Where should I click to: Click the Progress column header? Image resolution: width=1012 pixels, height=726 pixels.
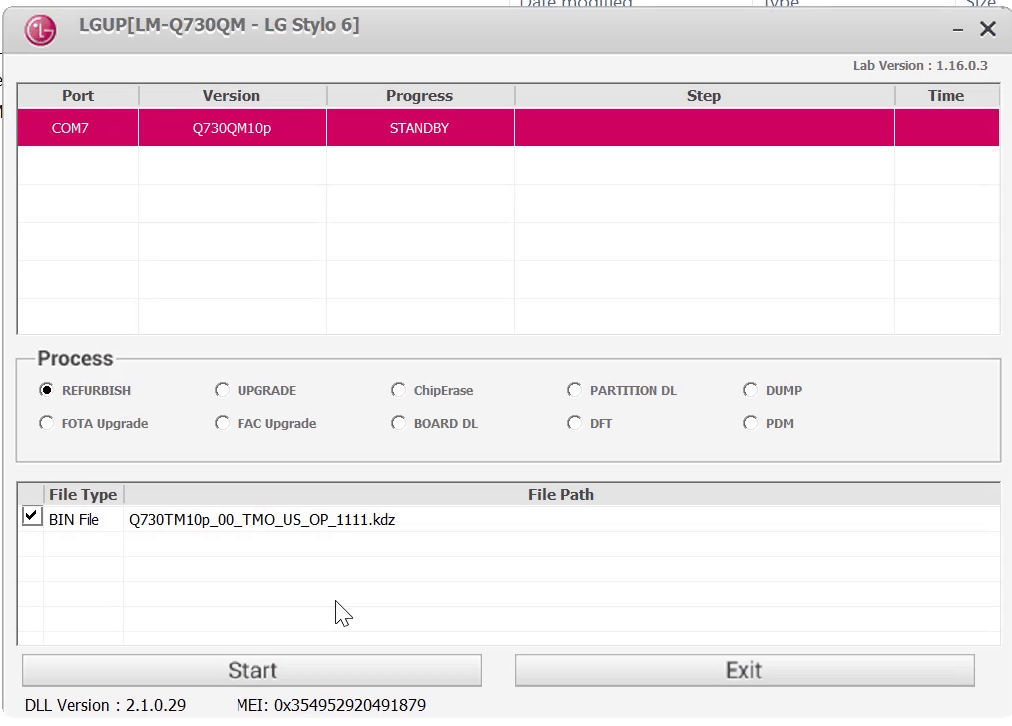tap(419, 95)
